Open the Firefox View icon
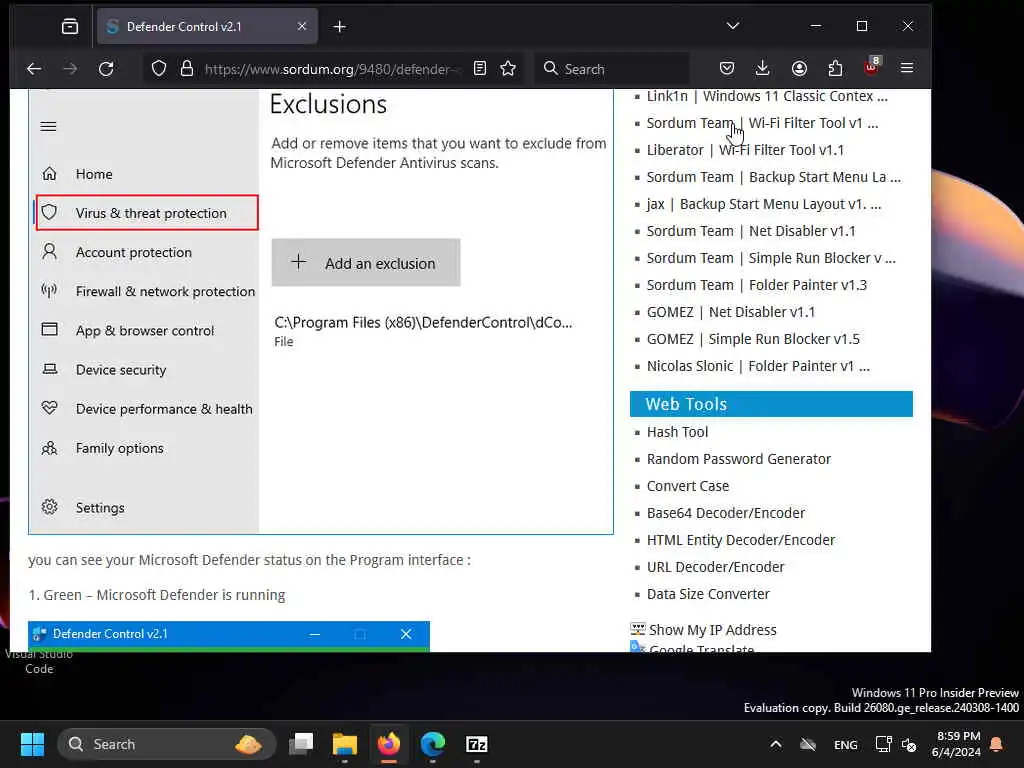Viewport: 1024px width, 768px height. [70, 26]
